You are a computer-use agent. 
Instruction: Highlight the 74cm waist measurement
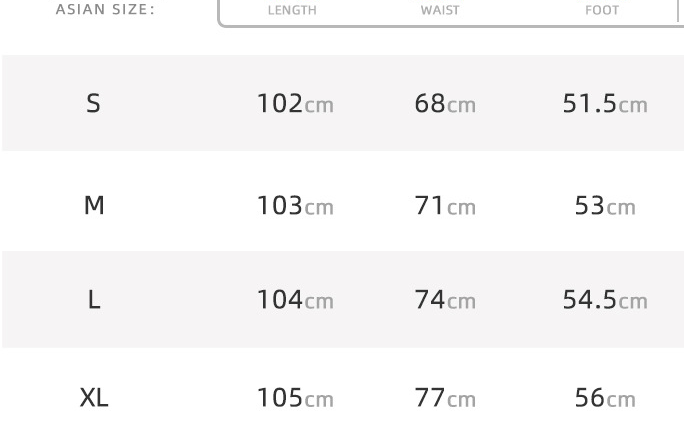(445, 299)
